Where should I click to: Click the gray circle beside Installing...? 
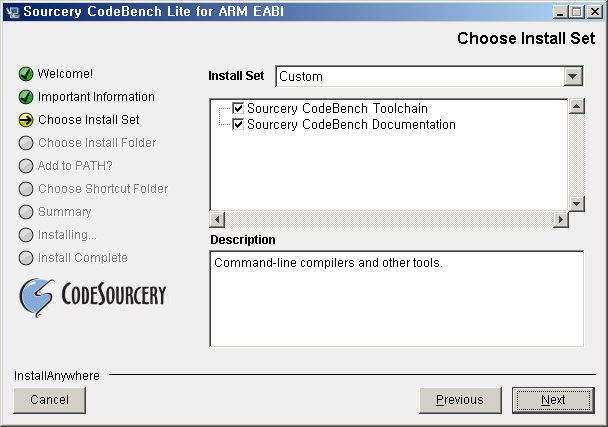[26, 235]
